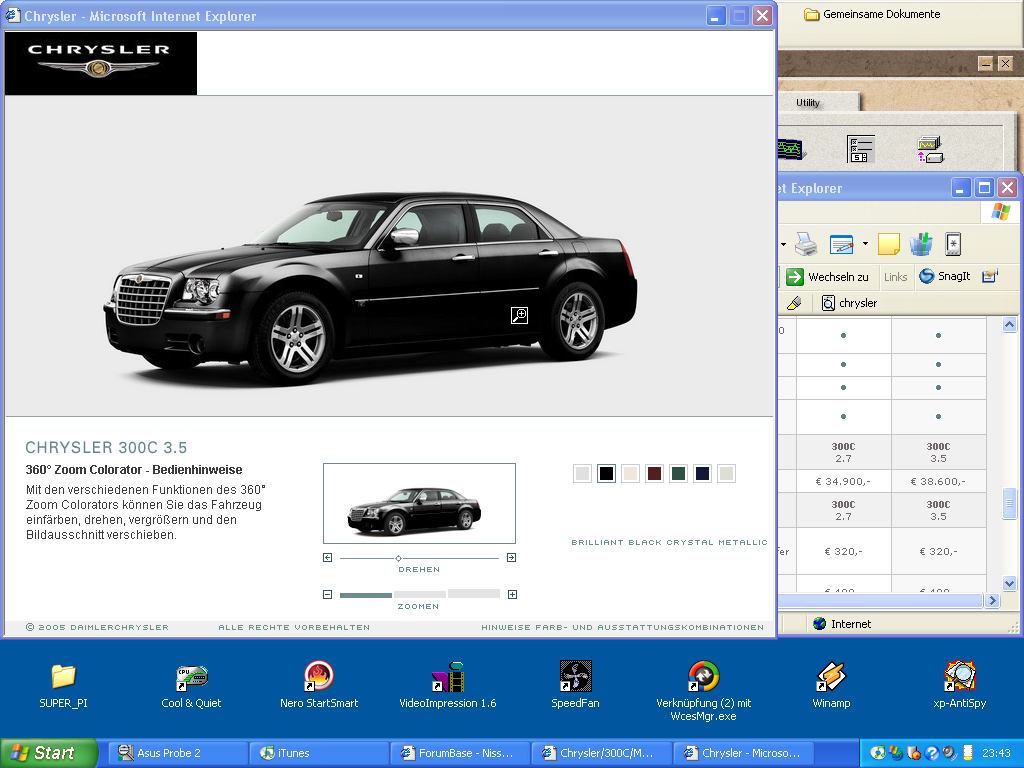Select the last pale grey color swatch
Screen dimensions: 1024x768
click(x=726, y=473)
